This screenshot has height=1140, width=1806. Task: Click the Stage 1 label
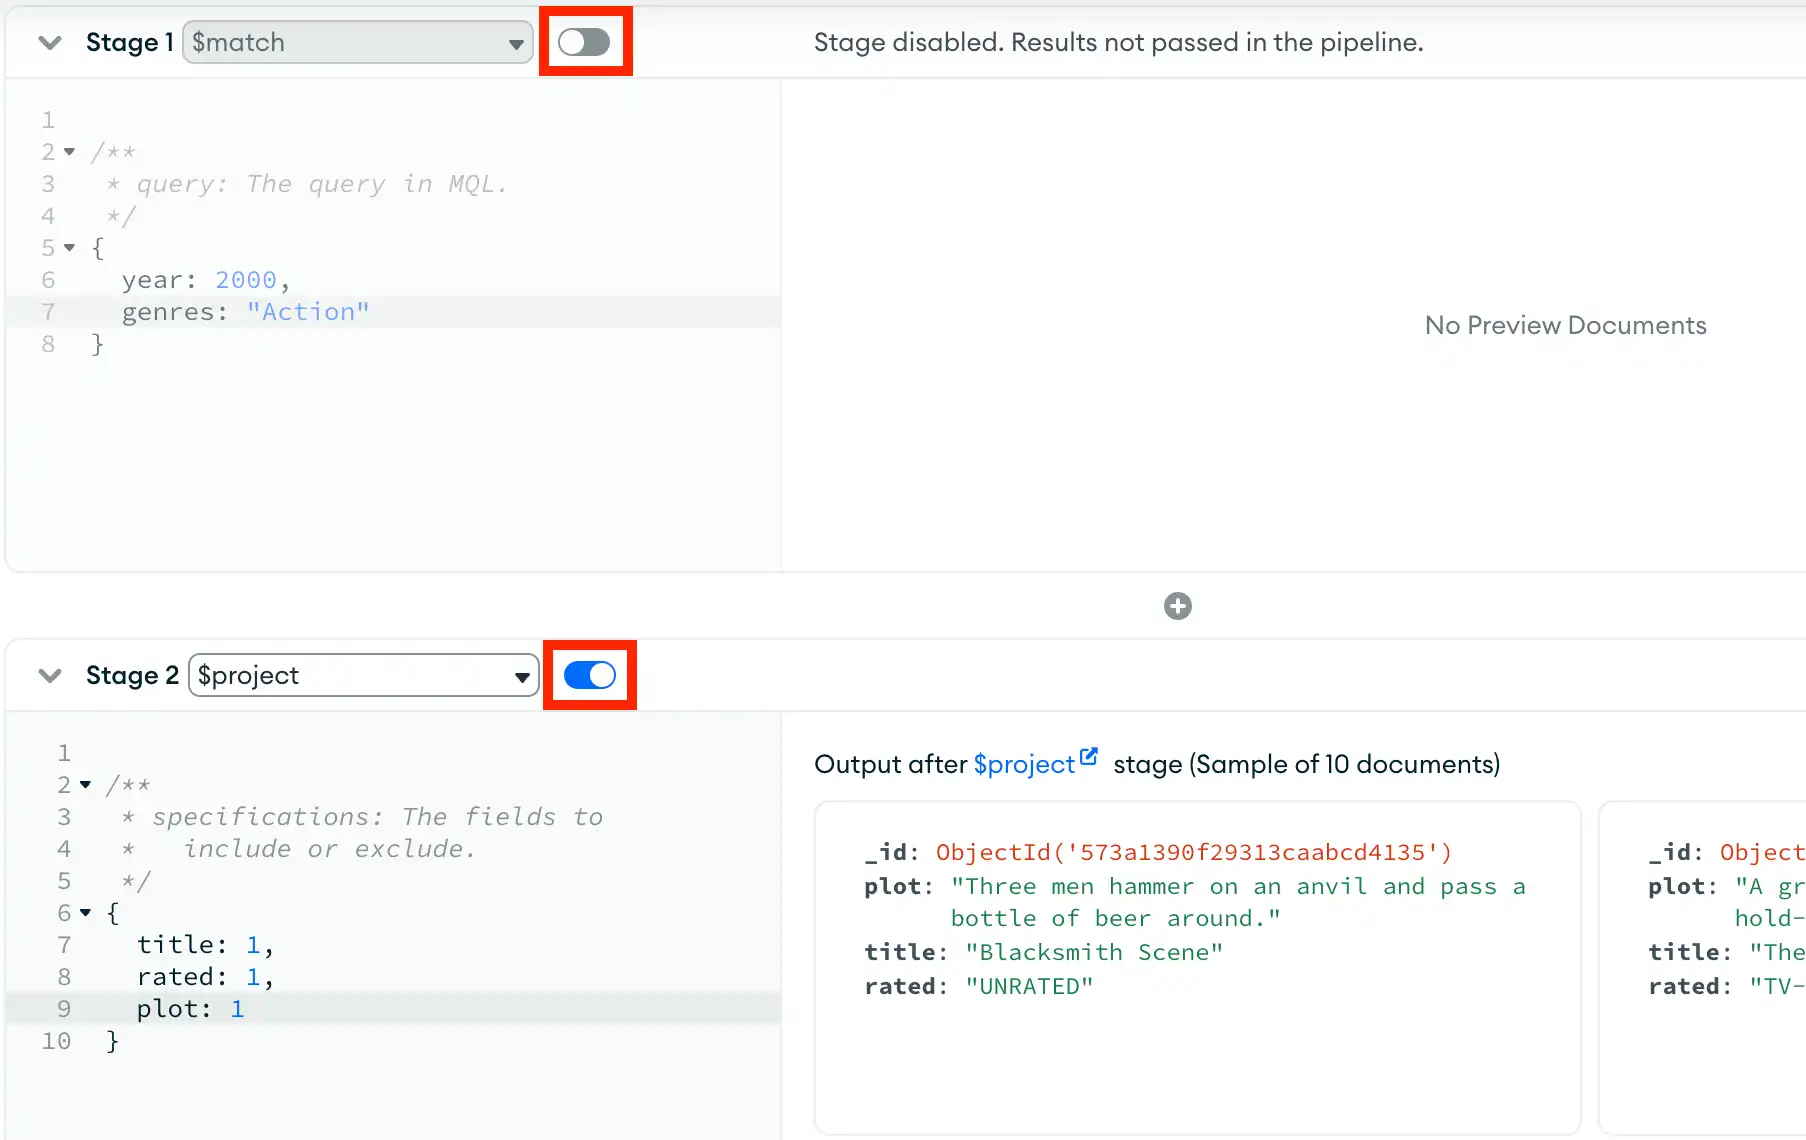point(129,42)
